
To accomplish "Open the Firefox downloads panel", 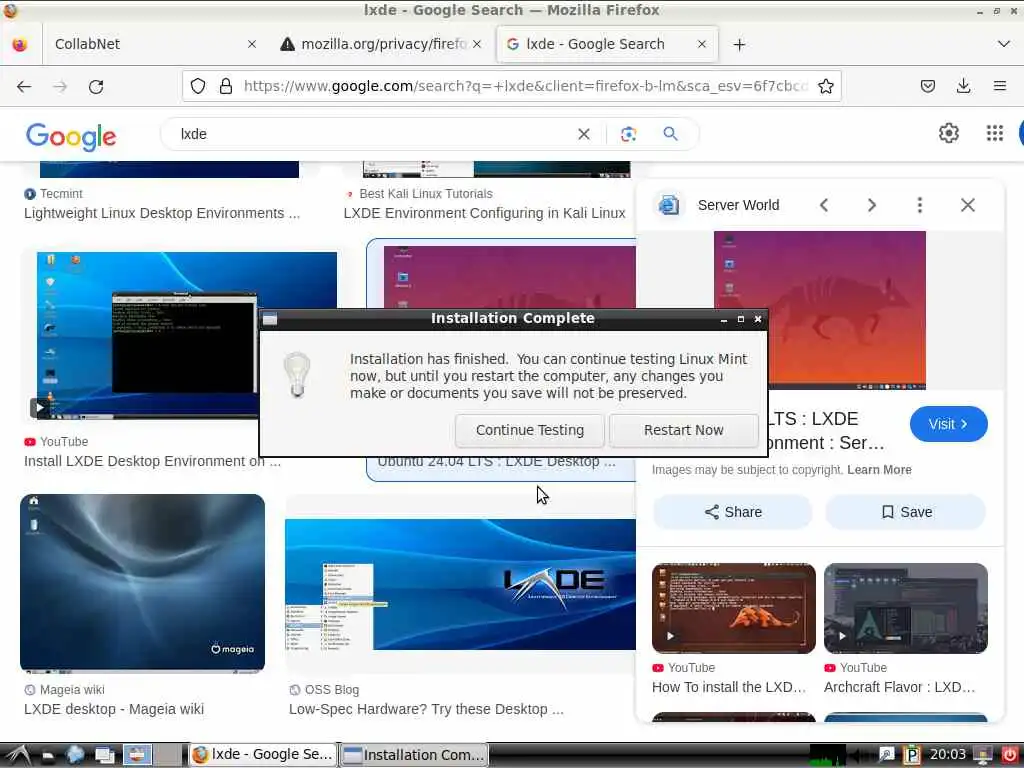I will point(963,86).
